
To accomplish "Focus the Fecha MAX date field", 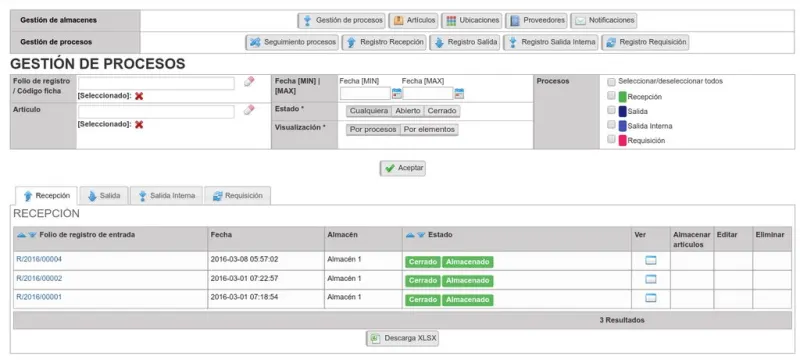I will pos(428,93).
